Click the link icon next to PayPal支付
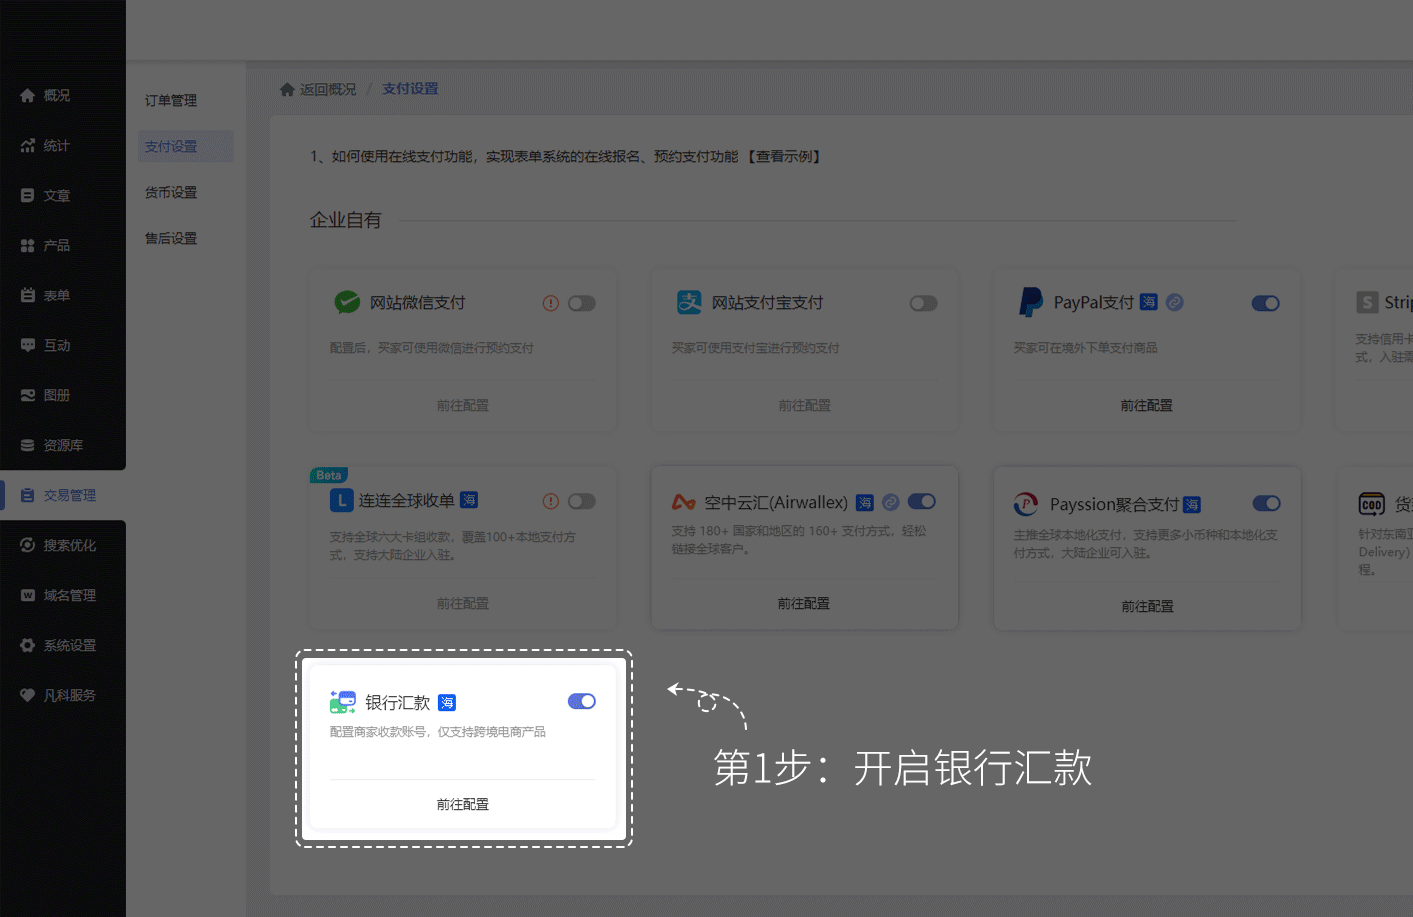This screenshot has height=917, width=1413. click(x=1175, y=302)
